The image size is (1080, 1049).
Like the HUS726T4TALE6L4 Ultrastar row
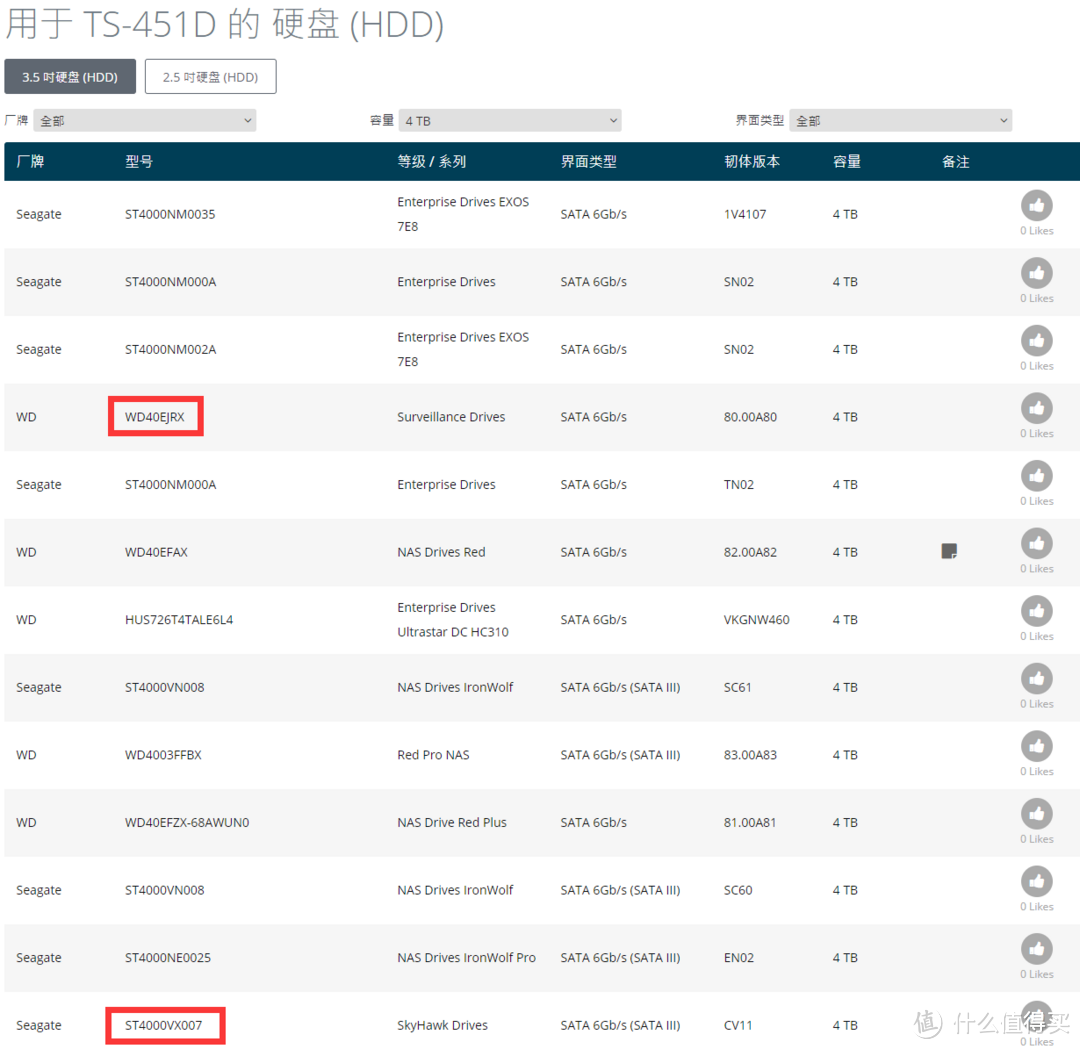coord(1037,610)
